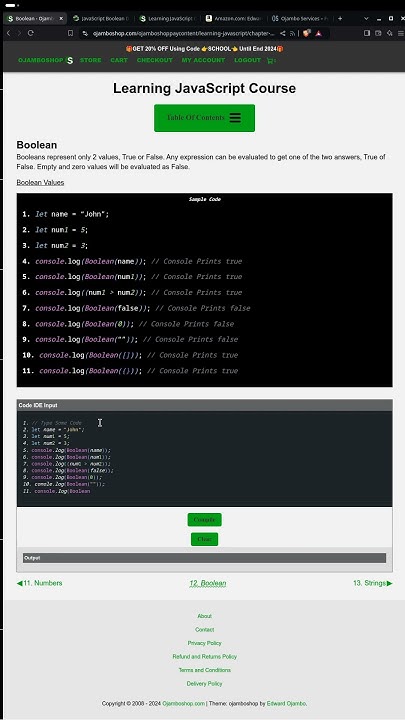This screenshot has width=405, height=720.
Task: Open the CART menu item
Action: (x=119, y=60)
